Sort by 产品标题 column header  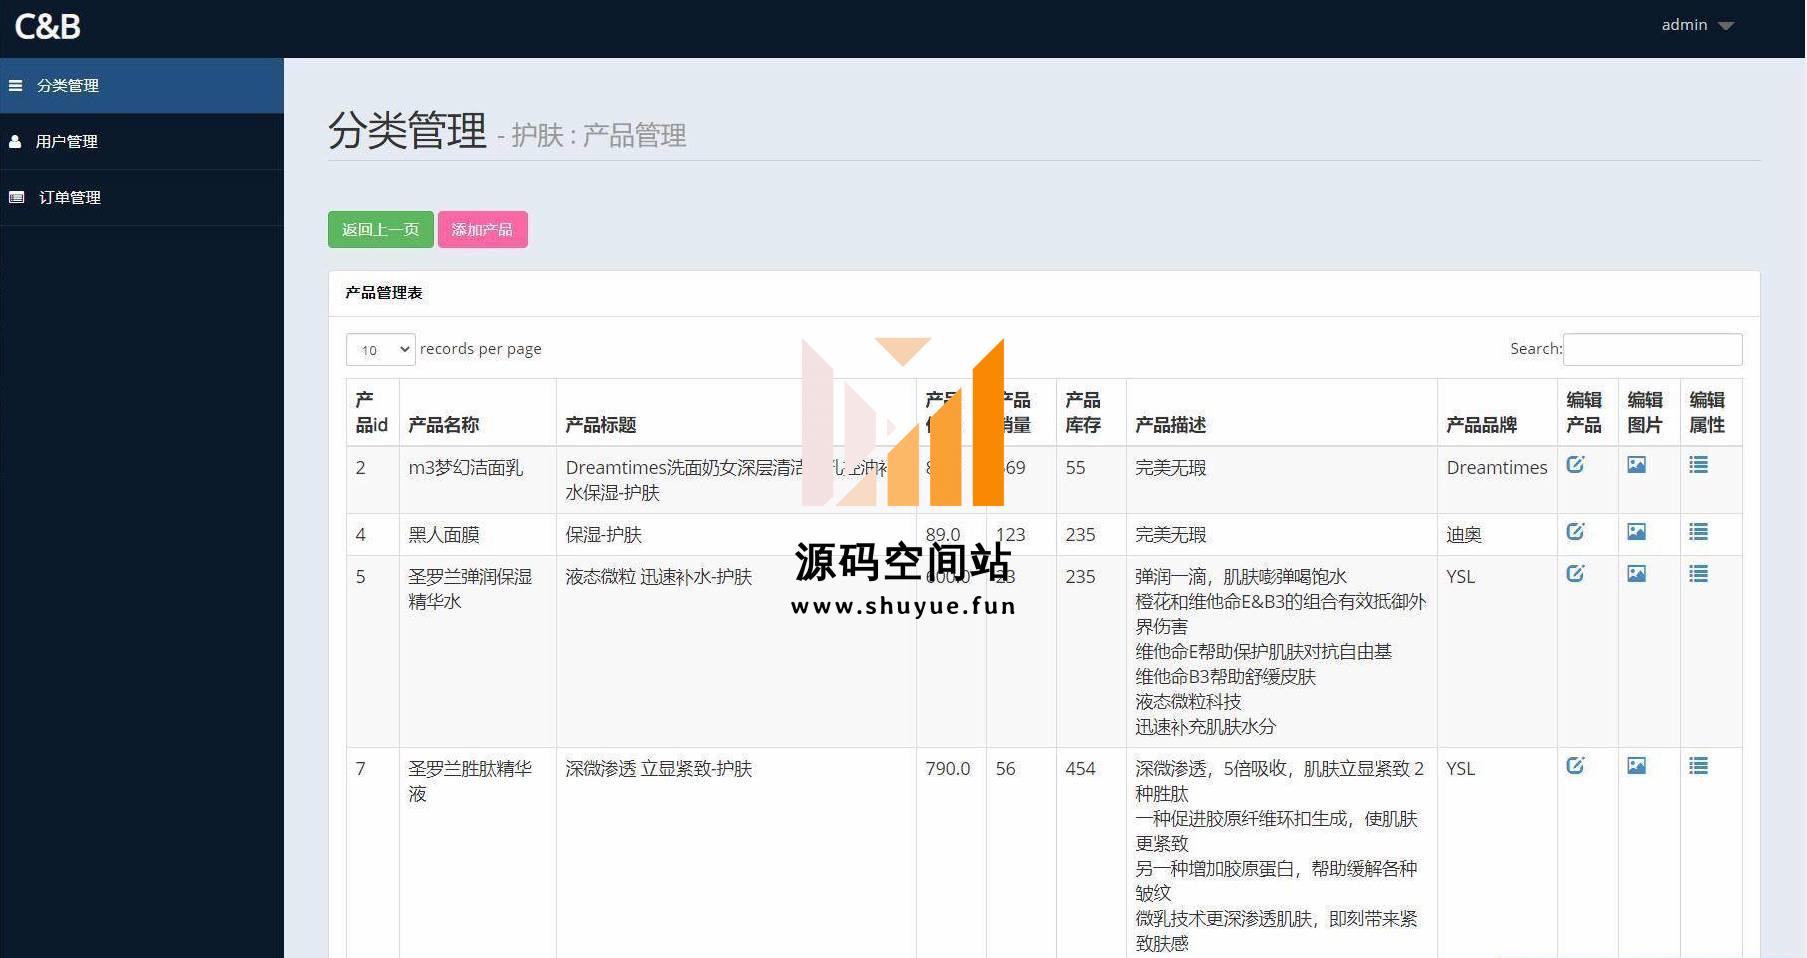[x=735, y=412]
